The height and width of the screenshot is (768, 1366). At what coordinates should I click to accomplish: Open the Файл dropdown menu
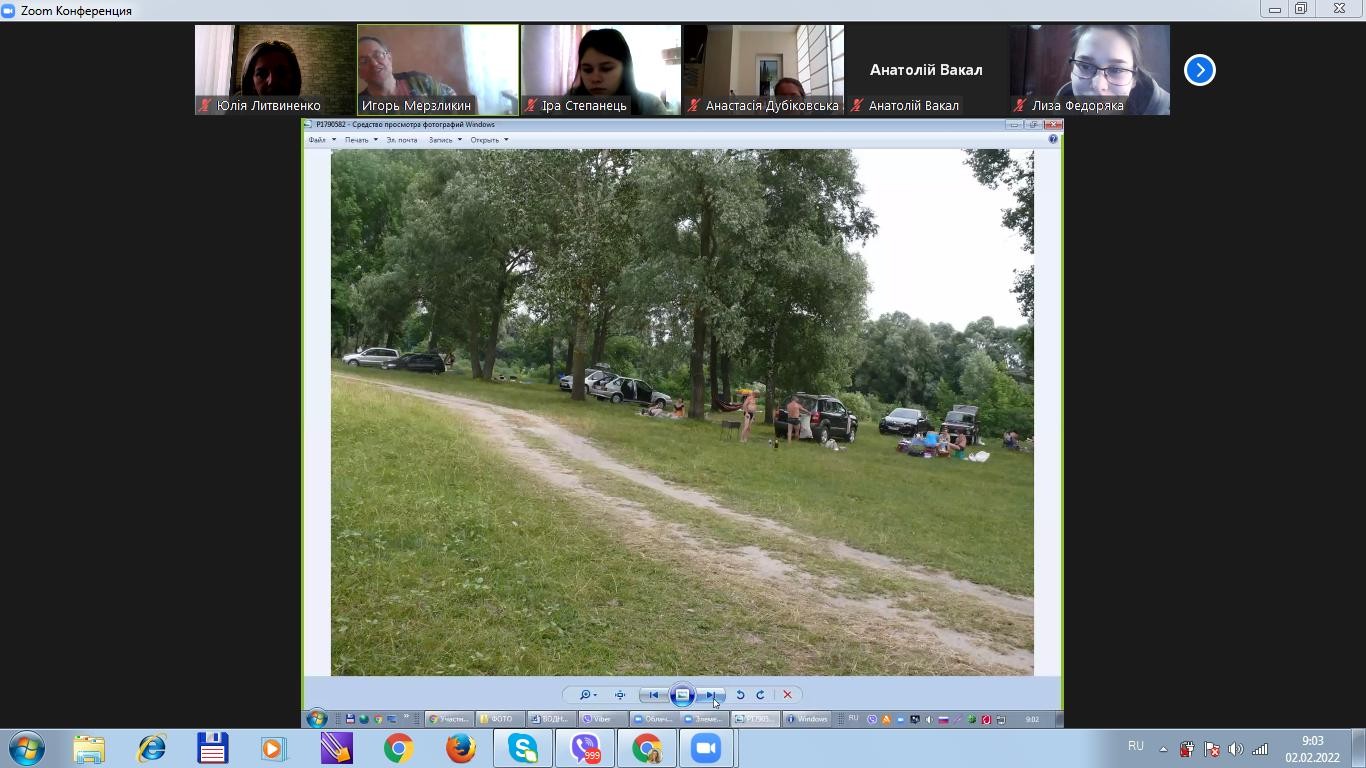coord(321,140)
